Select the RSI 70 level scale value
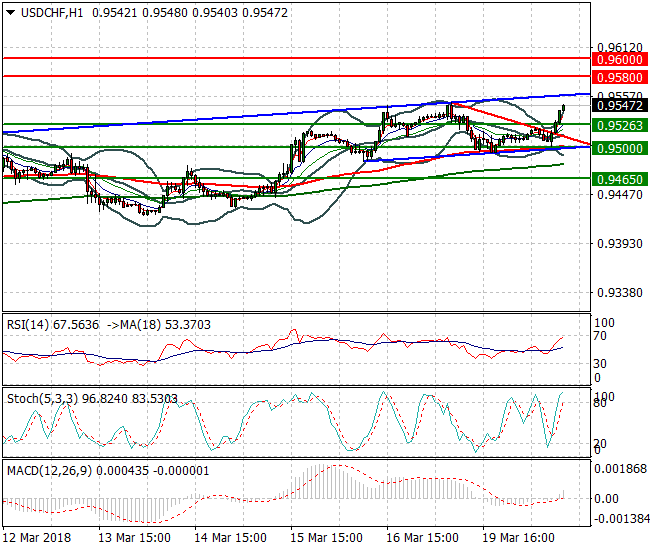Viewport: 650px width, 550px height. 600,336
